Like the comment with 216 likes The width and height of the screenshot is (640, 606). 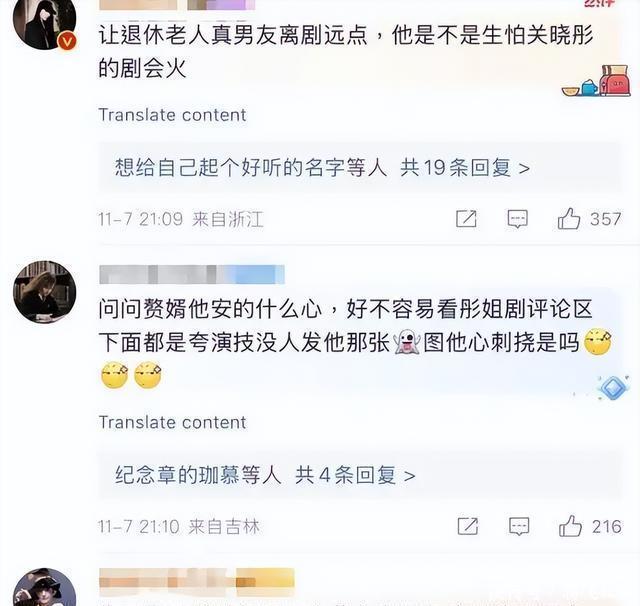[570, 526]
